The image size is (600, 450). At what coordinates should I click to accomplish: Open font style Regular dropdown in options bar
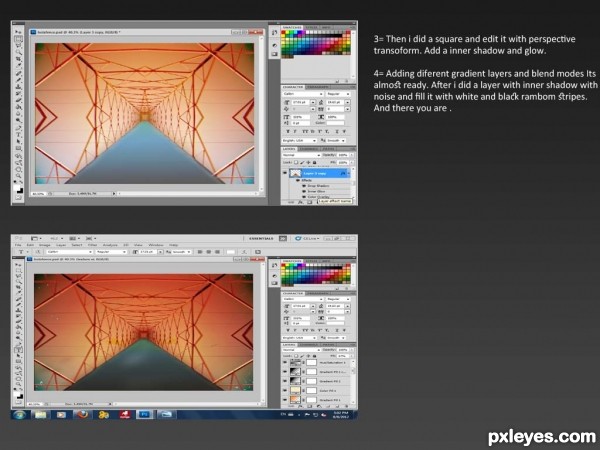click(x=111, y=252)
